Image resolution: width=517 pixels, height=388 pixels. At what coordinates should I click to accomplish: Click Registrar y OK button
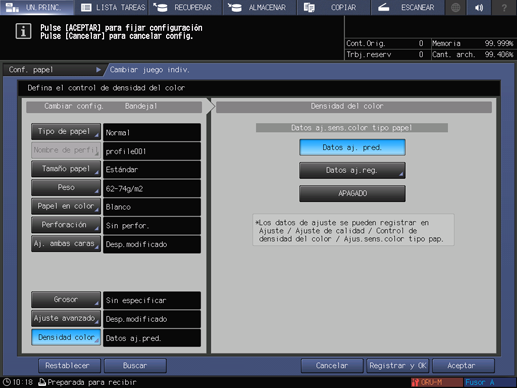[x=398, y=366]
